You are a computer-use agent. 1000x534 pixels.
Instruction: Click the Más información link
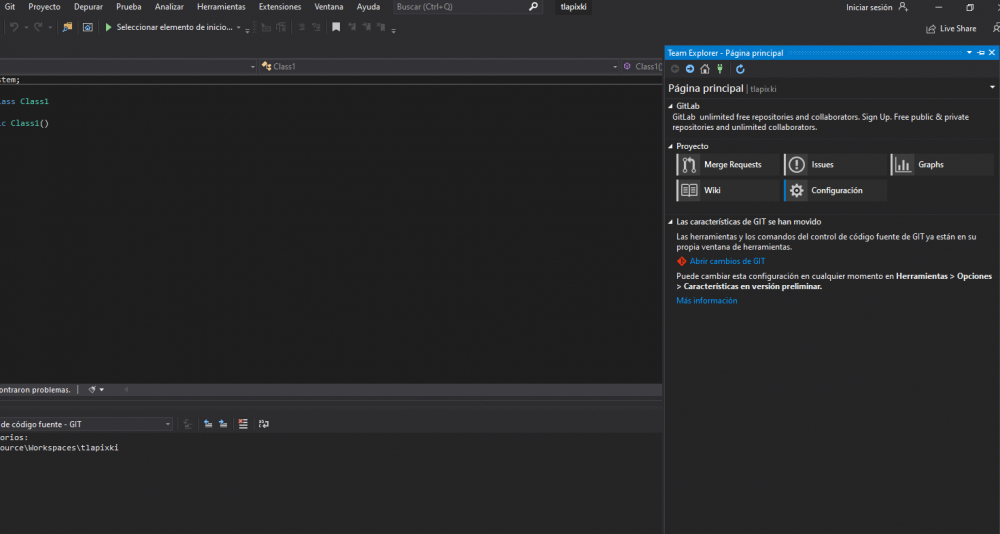[707, 300]
